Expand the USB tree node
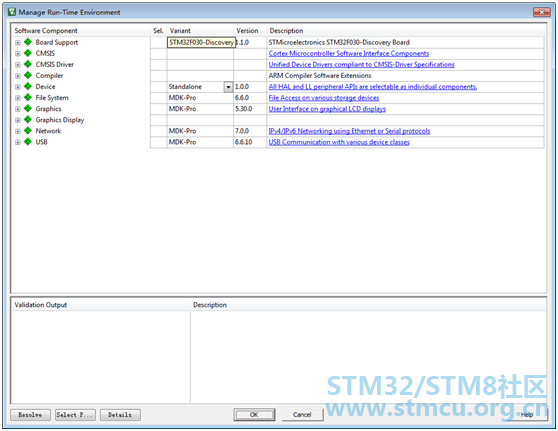558x431 pixels. [17, 142]
